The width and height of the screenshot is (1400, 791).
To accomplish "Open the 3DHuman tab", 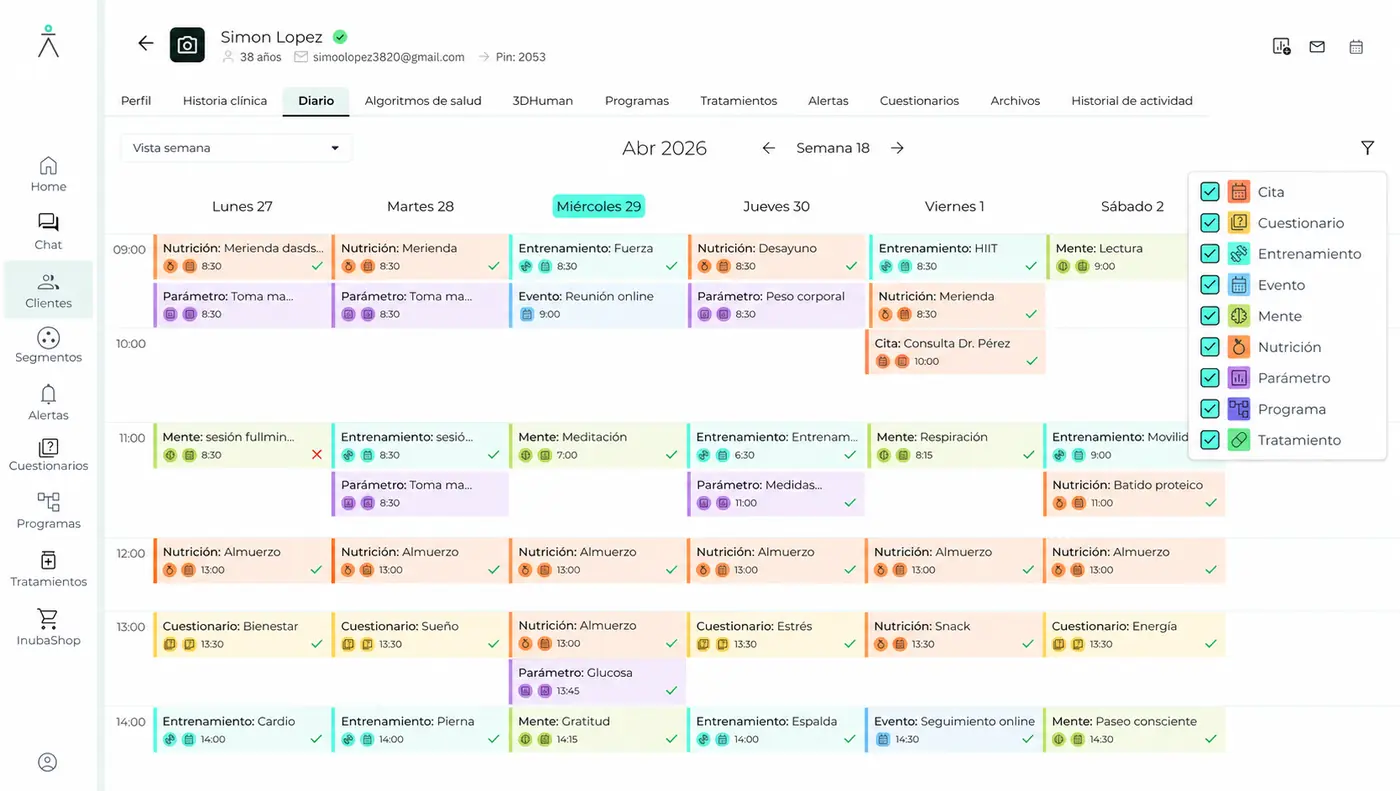I will [x=543, y=101].
